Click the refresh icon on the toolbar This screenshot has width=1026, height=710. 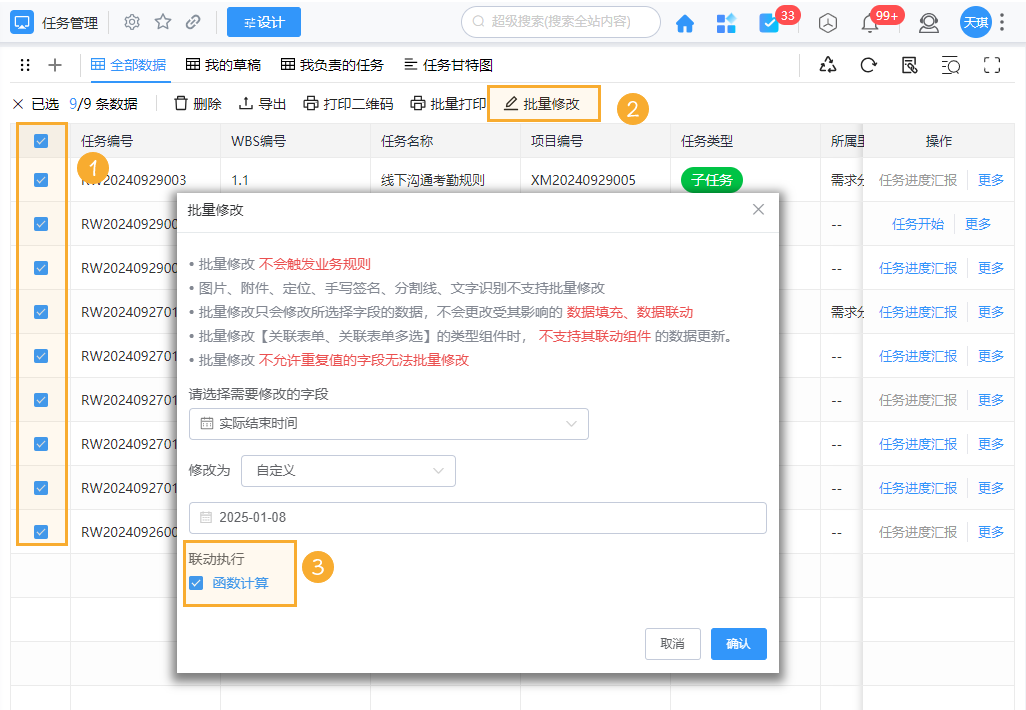point(868,64)
